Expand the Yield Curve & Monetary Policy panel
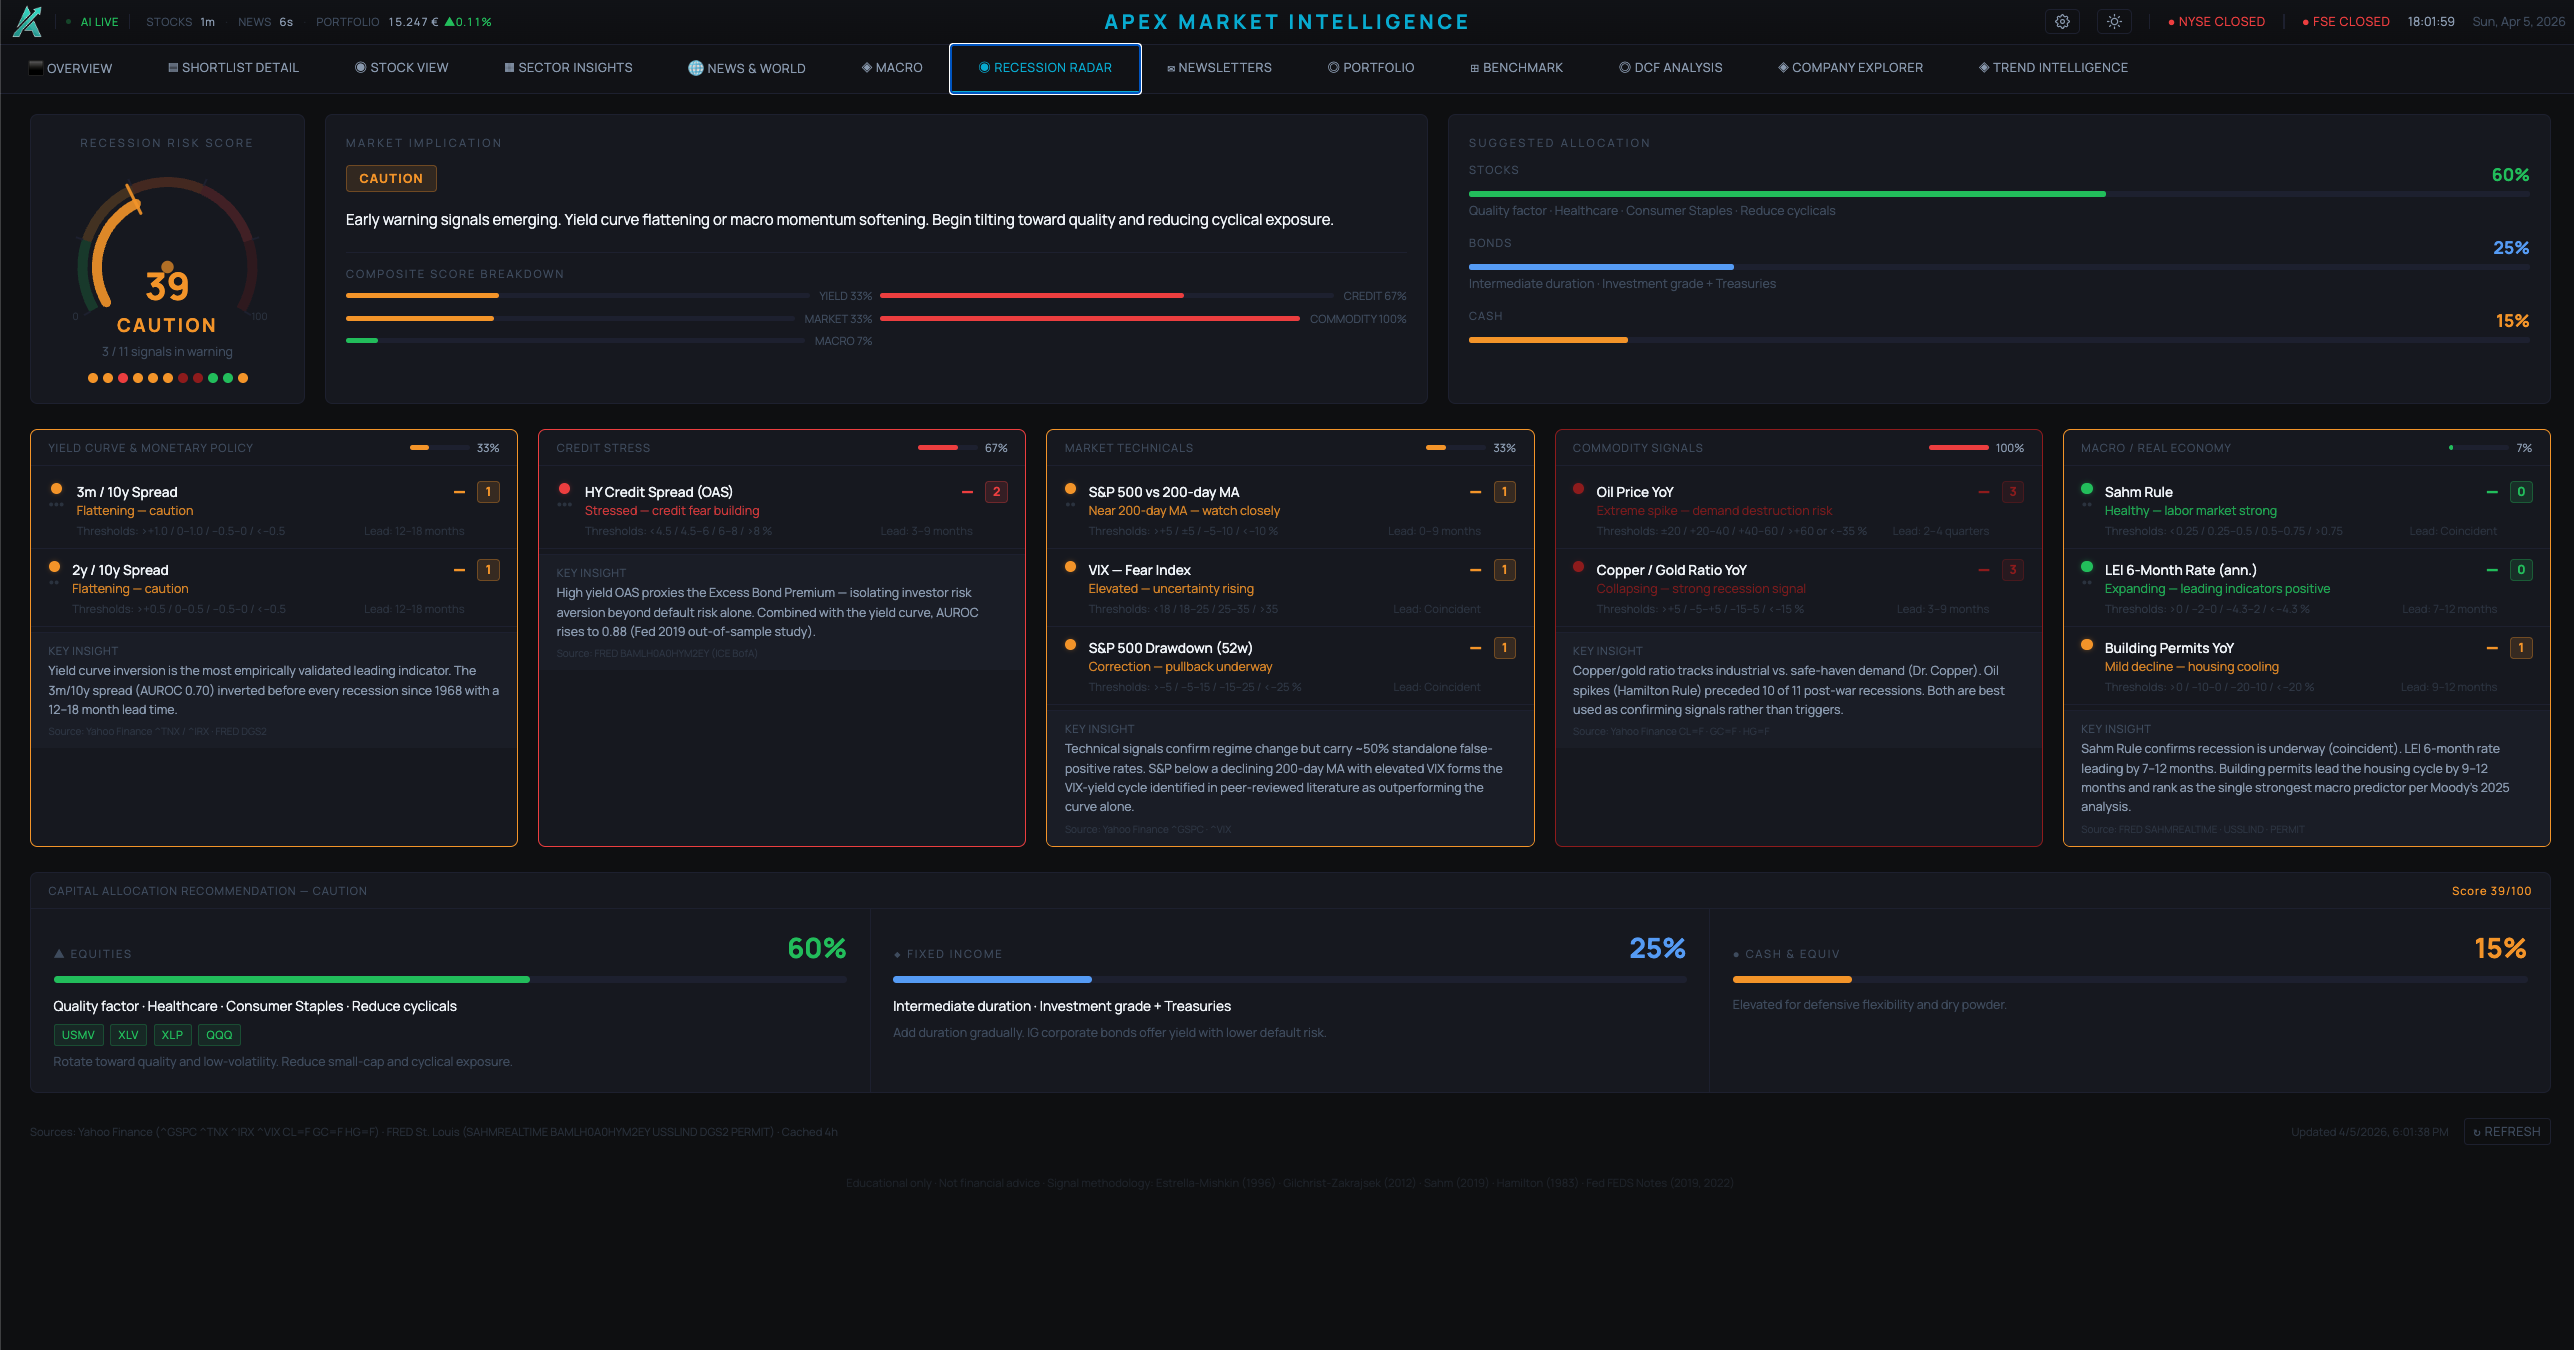This screenshot has width=2574, height=1350. [x=273, y=448]
